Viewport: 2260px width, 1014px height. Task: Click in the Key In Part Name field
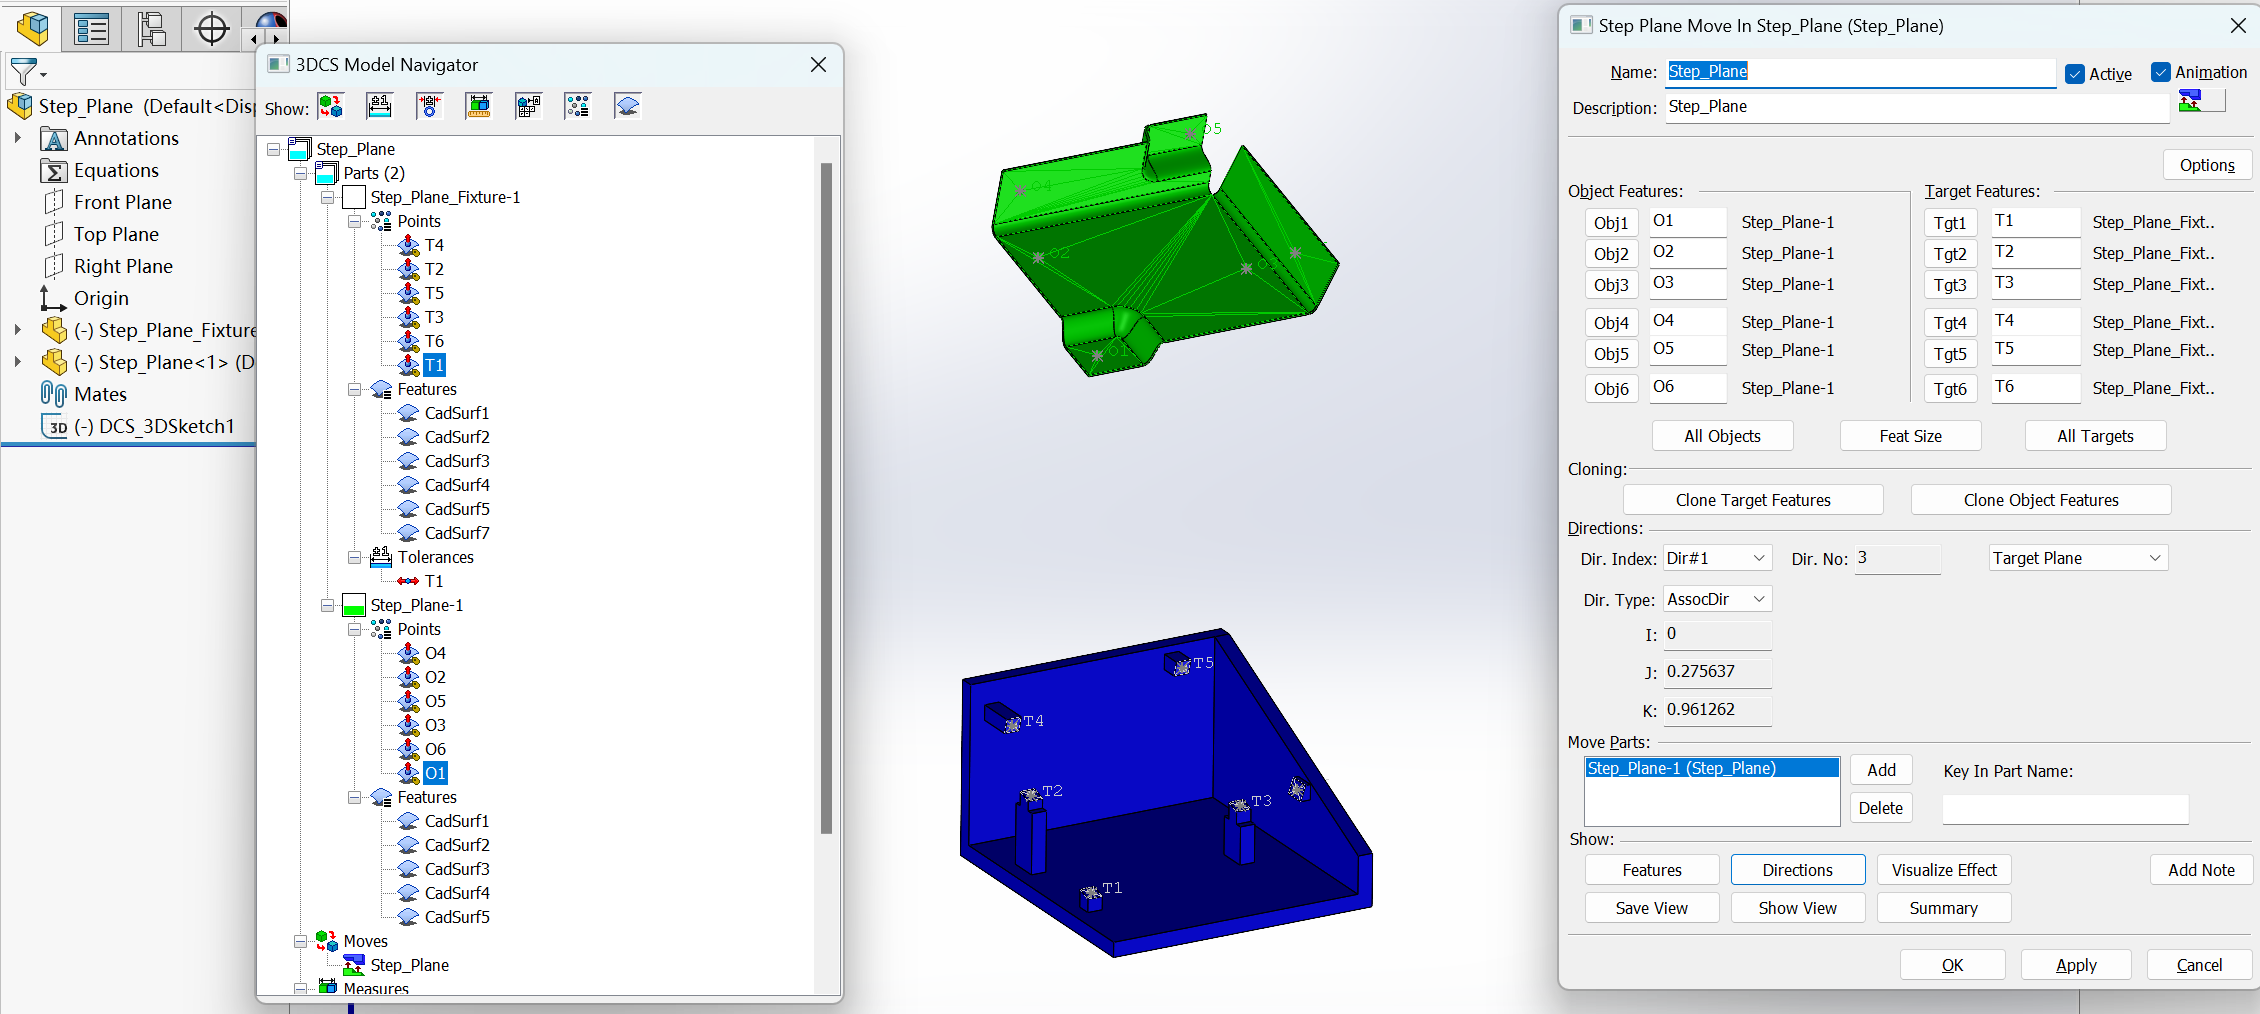[2064, 808]
